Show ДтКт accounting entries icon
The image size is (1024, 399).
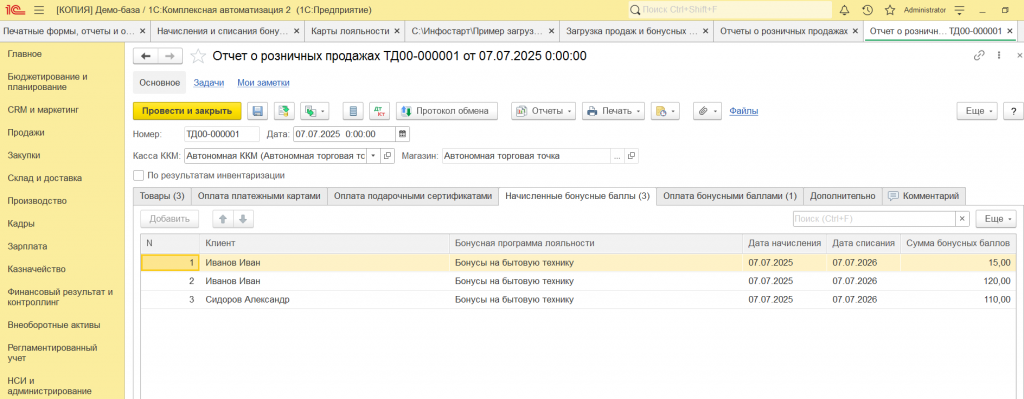[380, 111]
